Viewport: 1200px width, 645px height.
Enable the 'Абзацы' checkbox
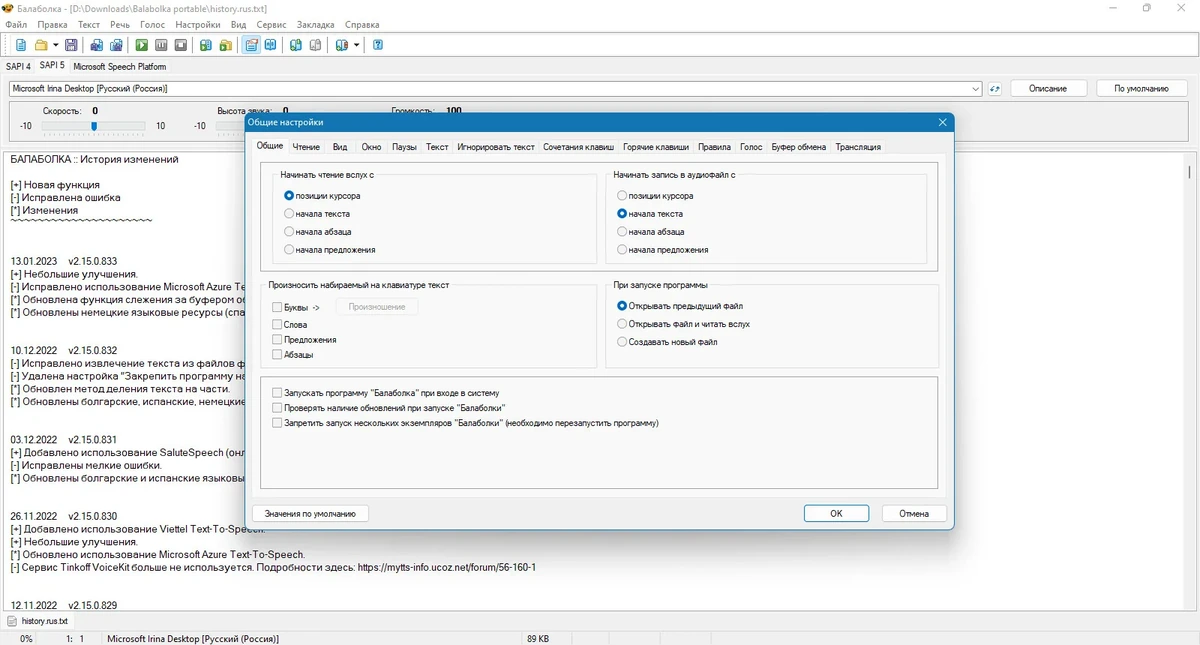tap(277, 355)
